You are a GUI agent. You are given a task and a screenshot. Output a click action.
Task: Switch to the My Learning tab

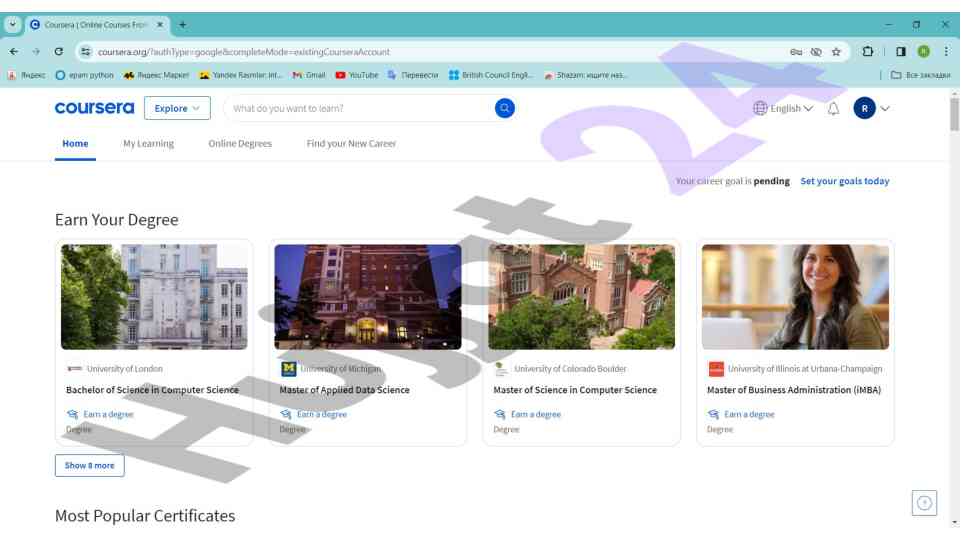[x=148, y=143]
